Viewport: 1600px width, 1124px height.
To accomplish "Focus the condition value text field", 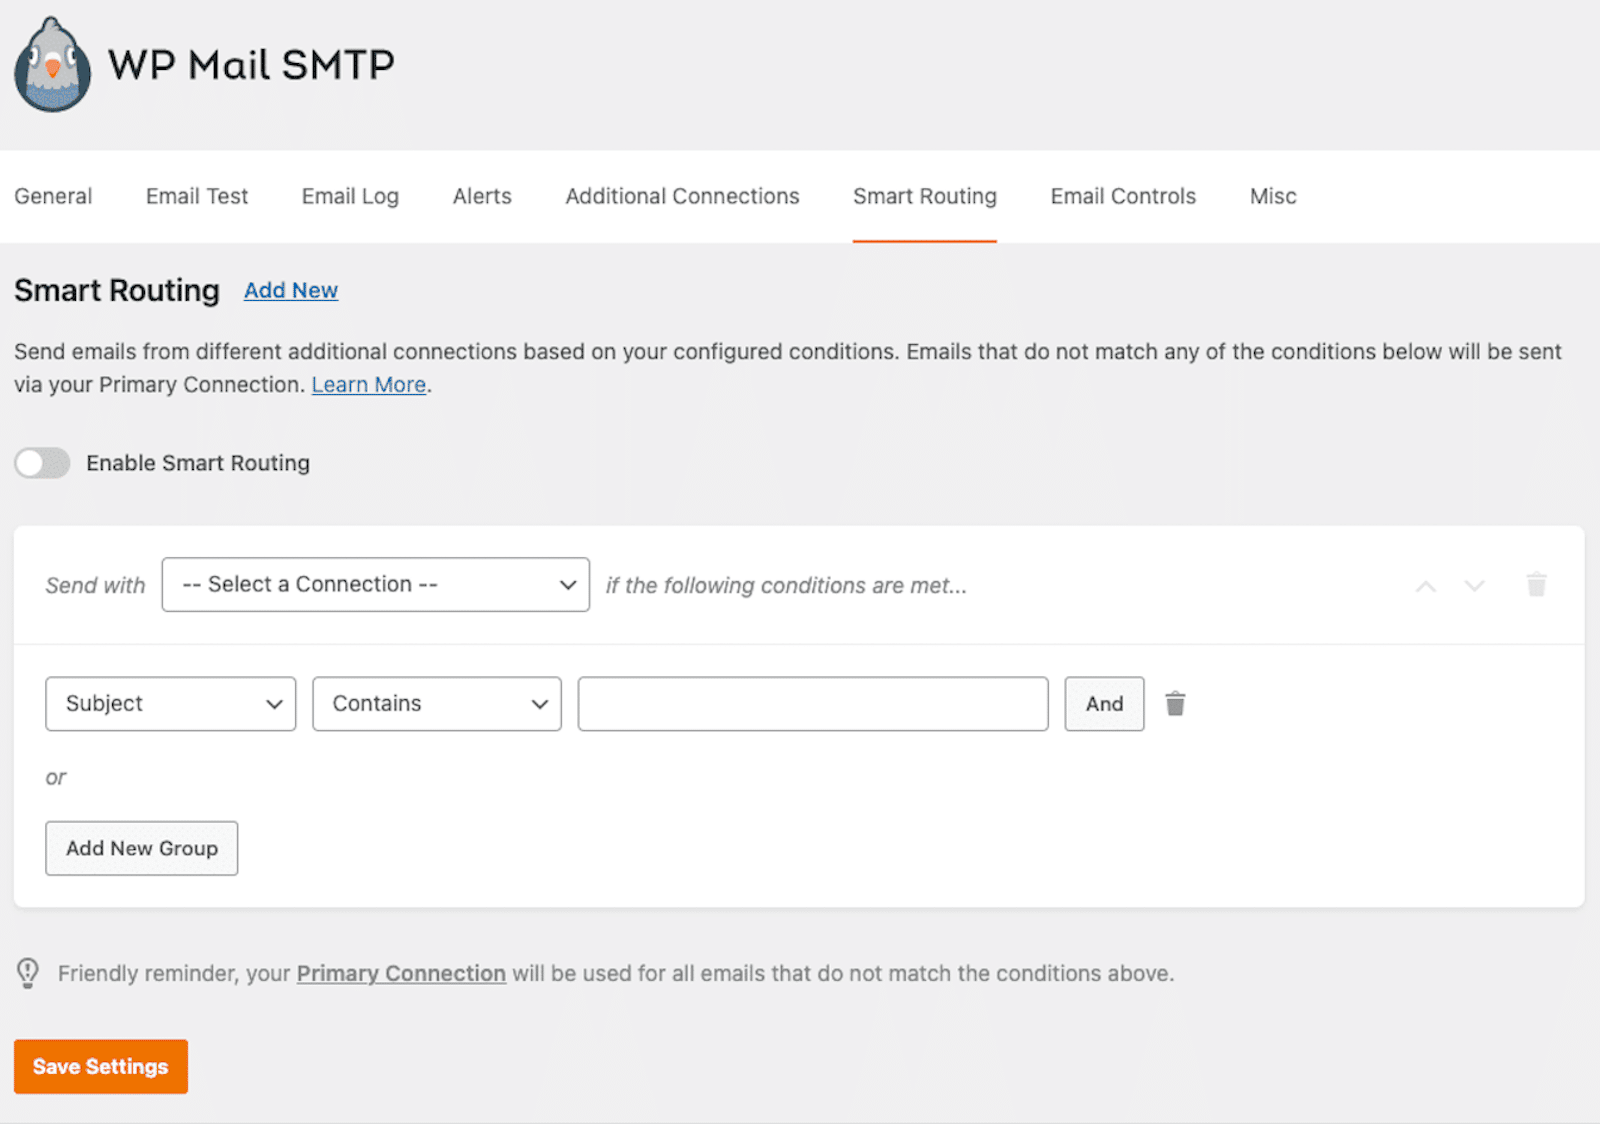I will pyautogui.click(x=813, y=704).
